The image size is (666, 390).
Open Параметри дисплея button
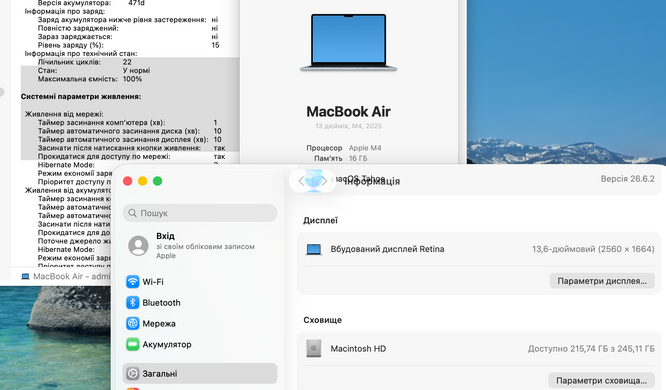pyautogui.click(x=602, y=281)
